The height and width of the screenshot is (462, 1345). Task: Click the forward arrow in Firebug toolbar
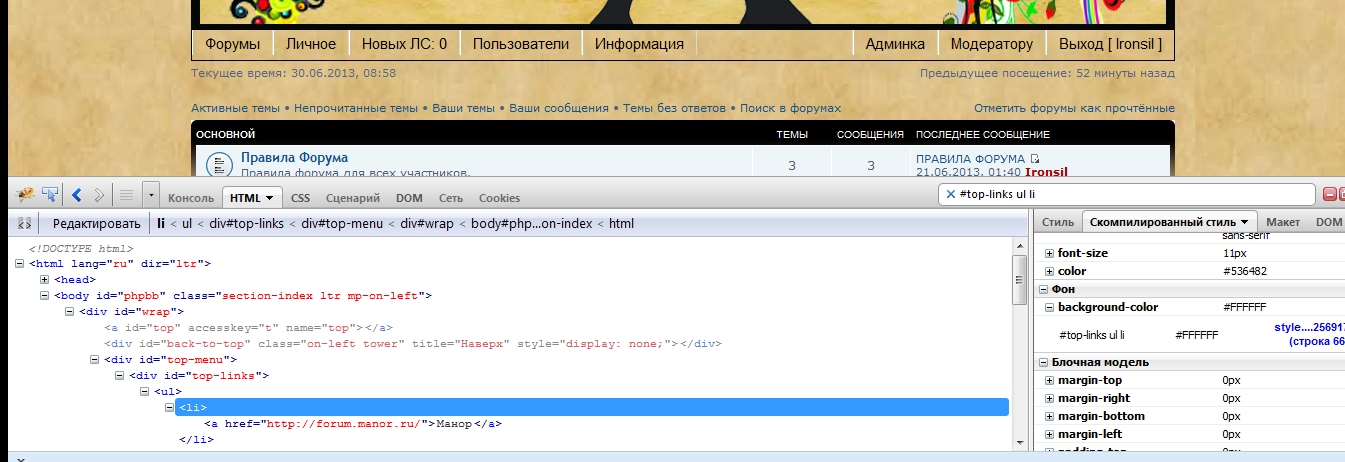coord(99,194)
